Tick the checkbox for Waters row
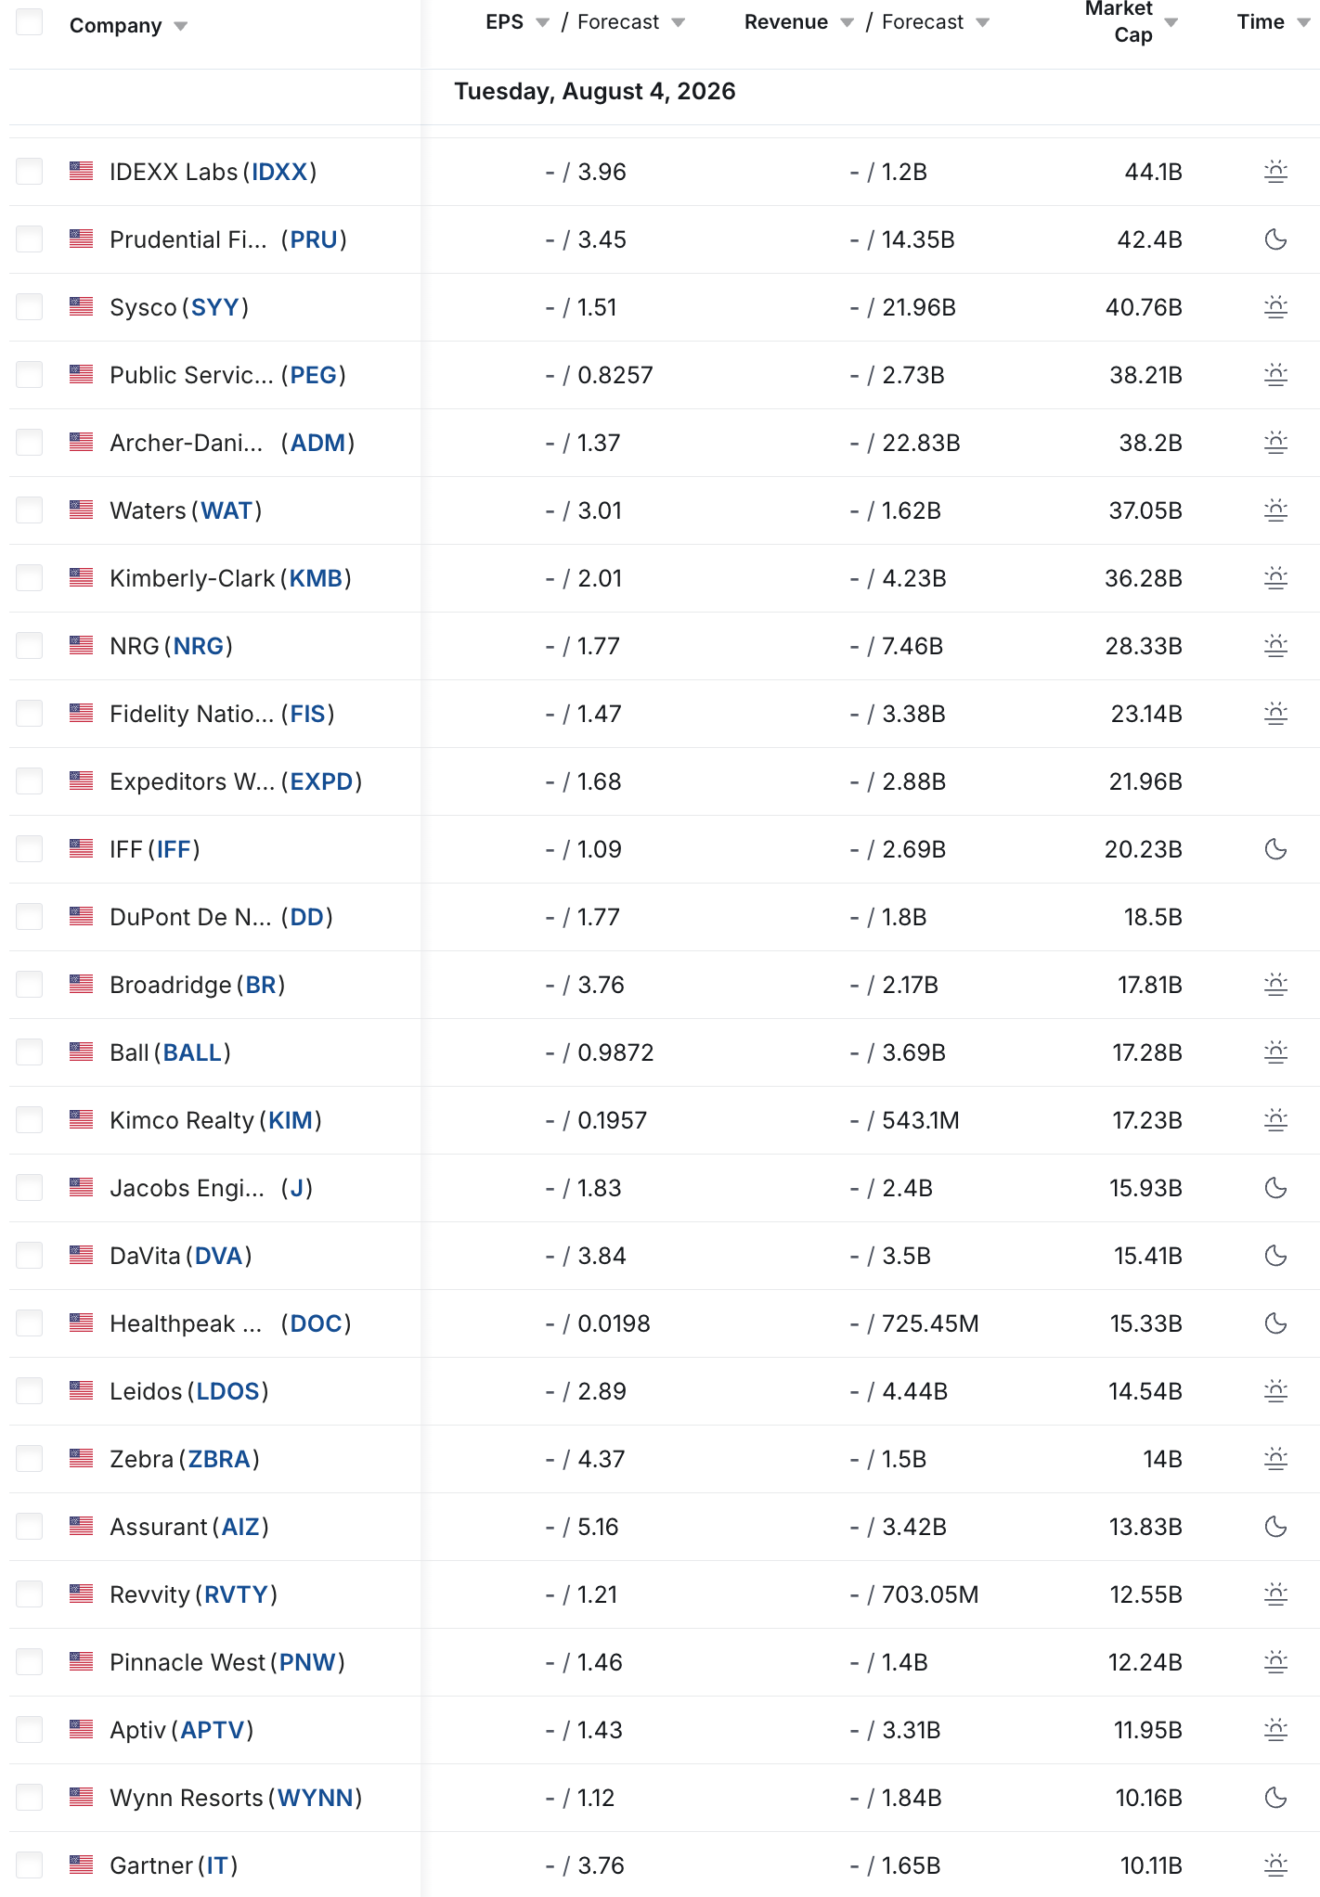 click(30, 511)
